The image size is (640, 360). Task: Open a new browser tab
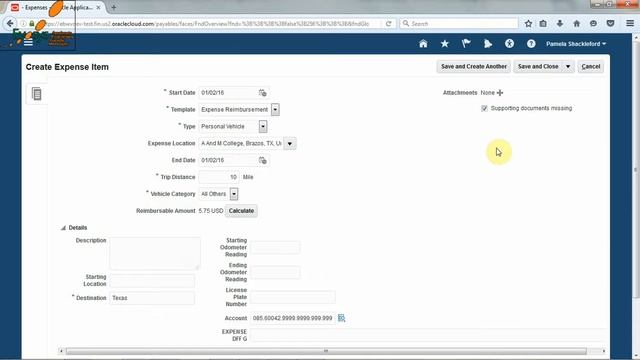(114, 7)
